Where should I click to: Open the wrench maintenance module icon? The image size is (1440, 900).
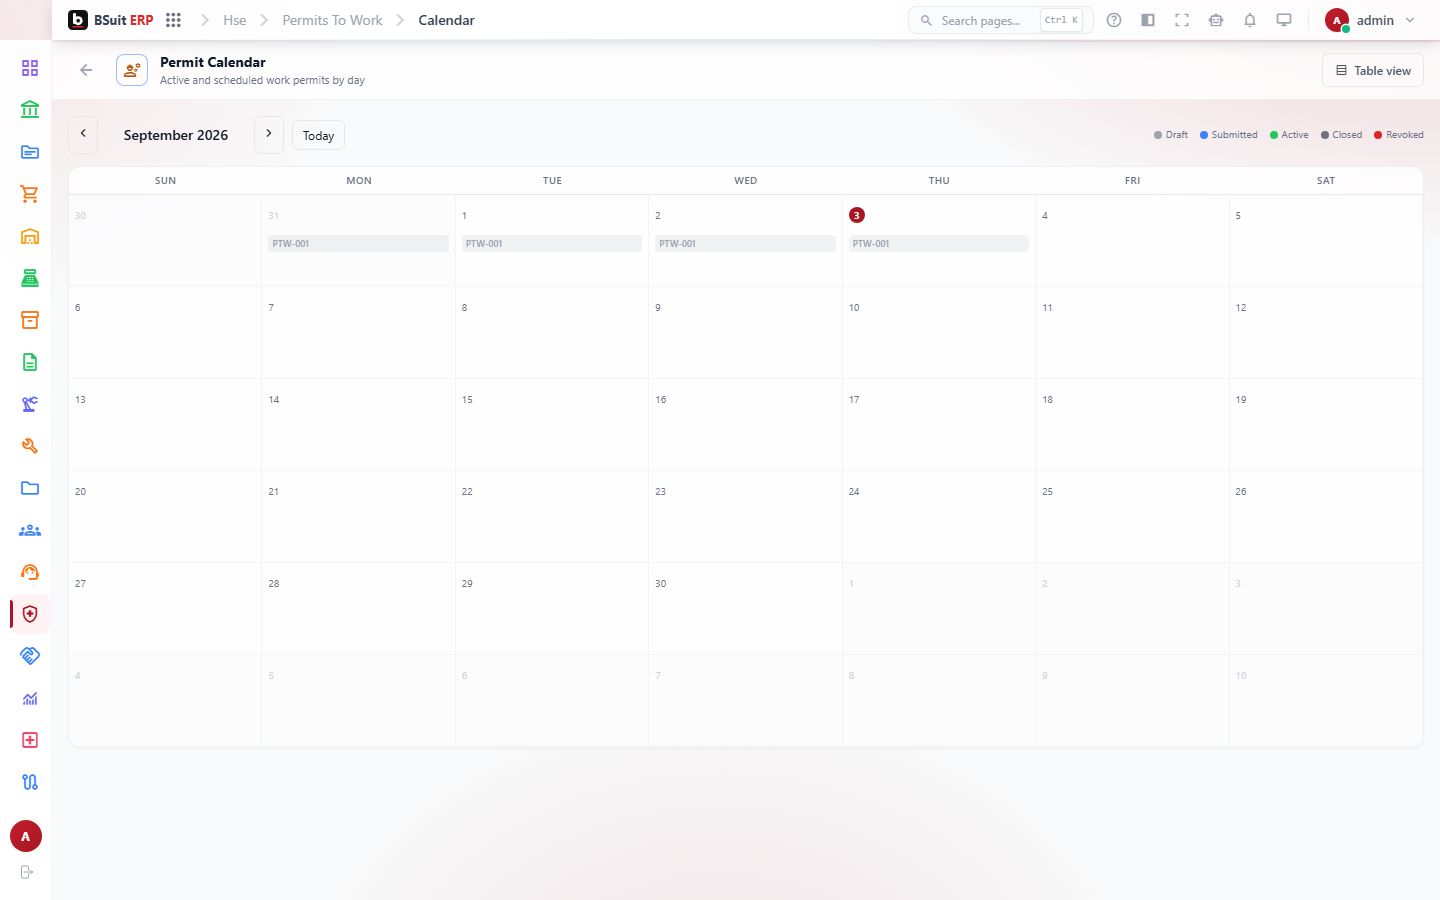point(30,446)
